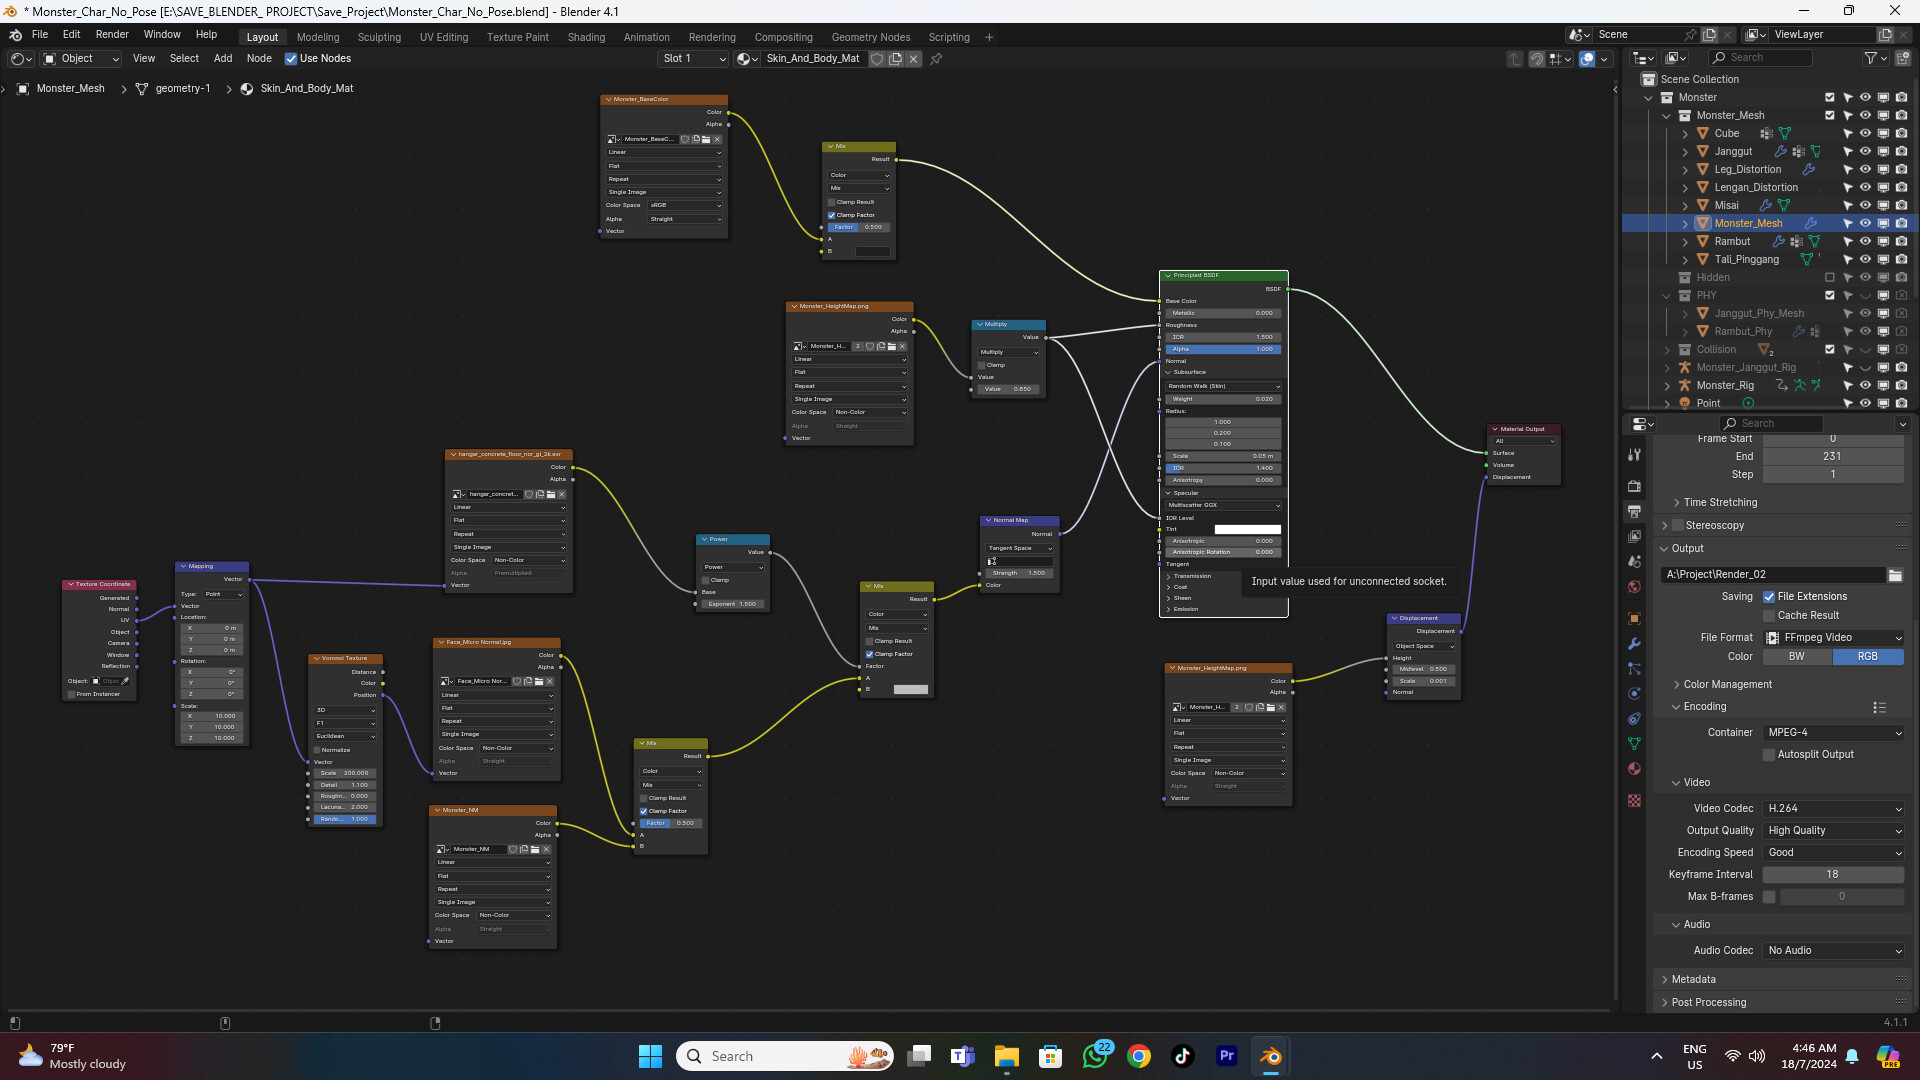This screenshot has height=1080, width=1920.
Task: Open the File Format dropdown
Action: [1833, 638]
